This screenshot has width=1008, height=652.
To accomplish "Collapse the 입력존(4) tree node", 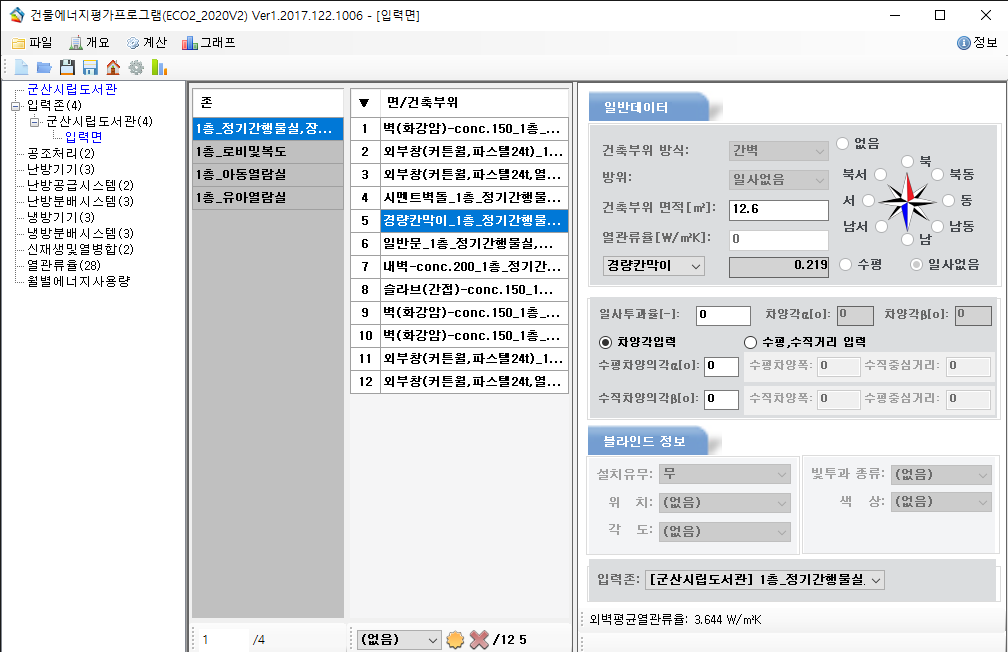I will tap(16, 106).
